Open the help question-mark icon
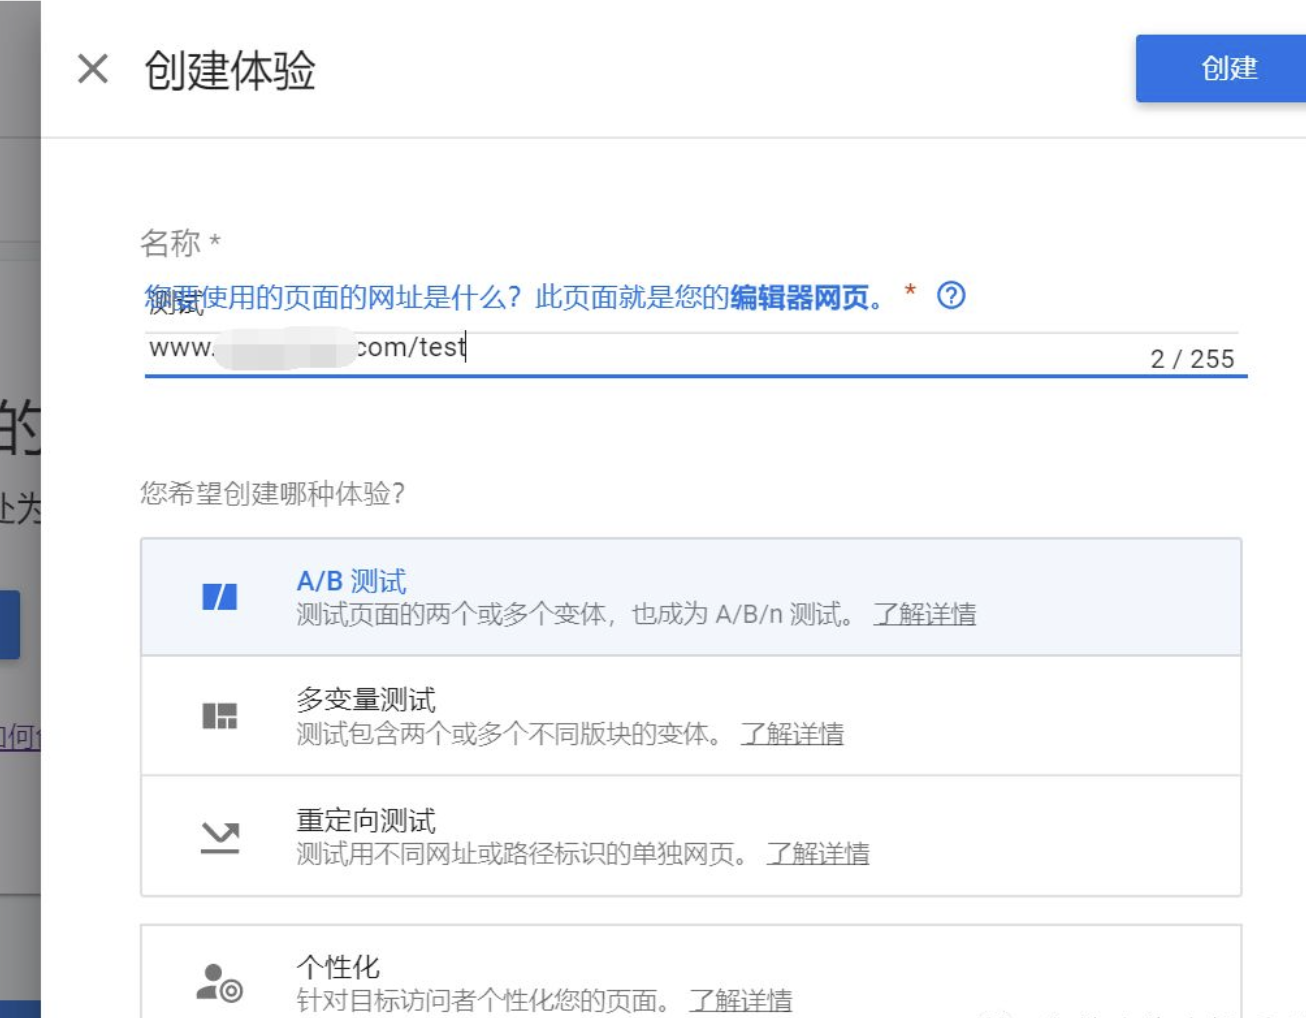This screenshot has width=1306, height=1018. point(950,296)
